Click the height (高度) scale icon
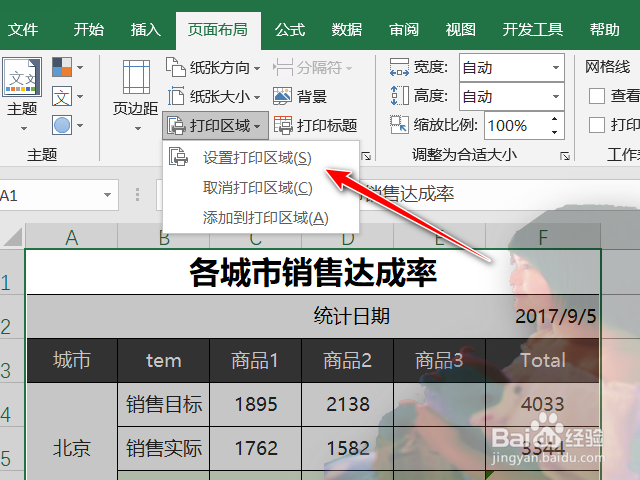This screenshot has width=640, height=480. [399, 96]
